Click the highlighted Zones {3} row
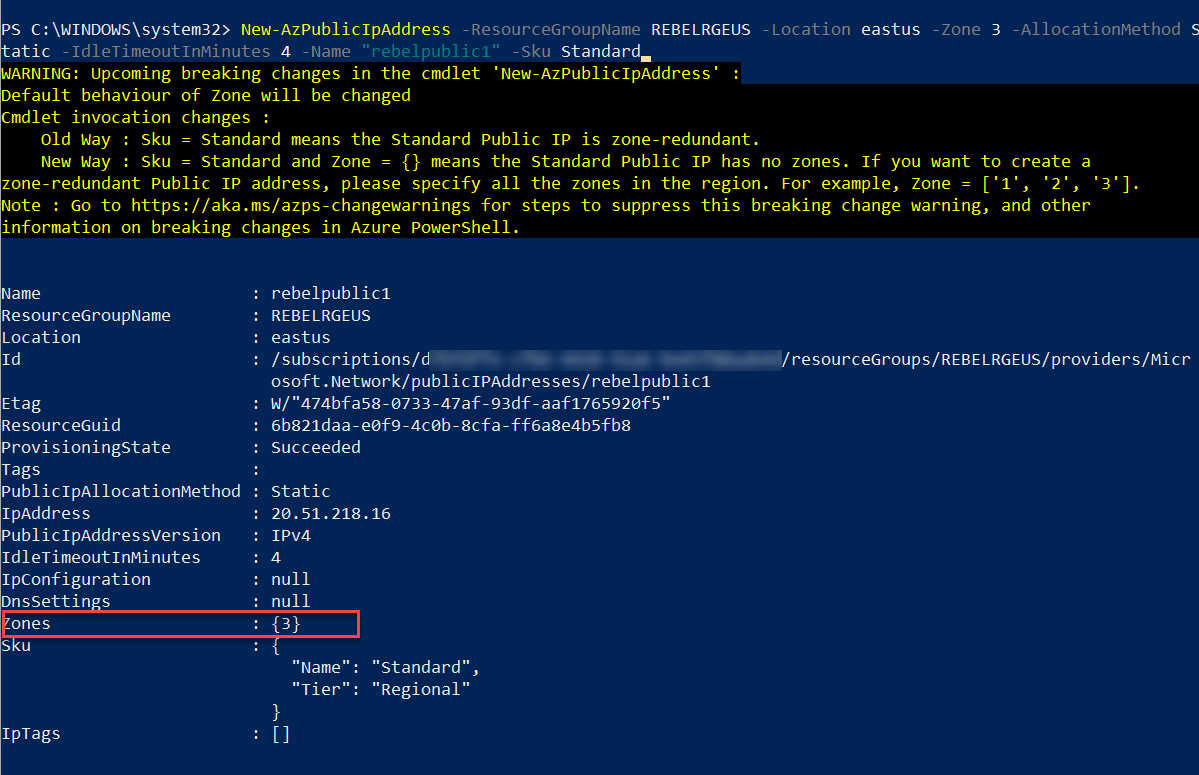Viewport: 1199px width, 775px height. pos(180,624)
